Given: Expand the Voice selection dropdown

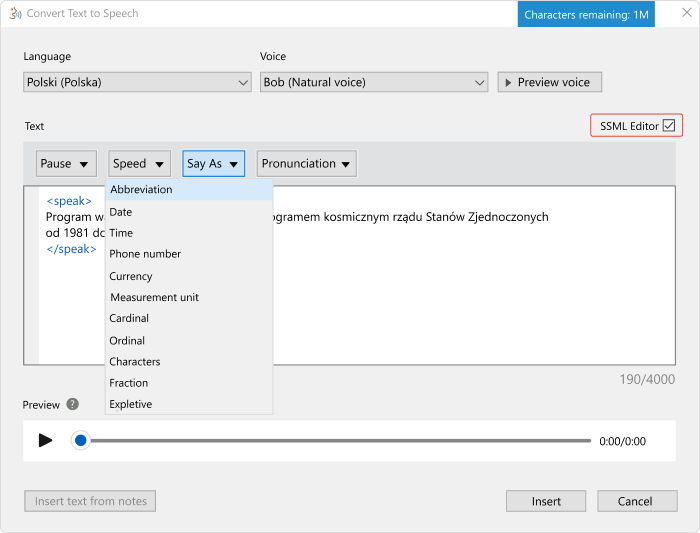Looking at the screenshot, I should point(375,82).
